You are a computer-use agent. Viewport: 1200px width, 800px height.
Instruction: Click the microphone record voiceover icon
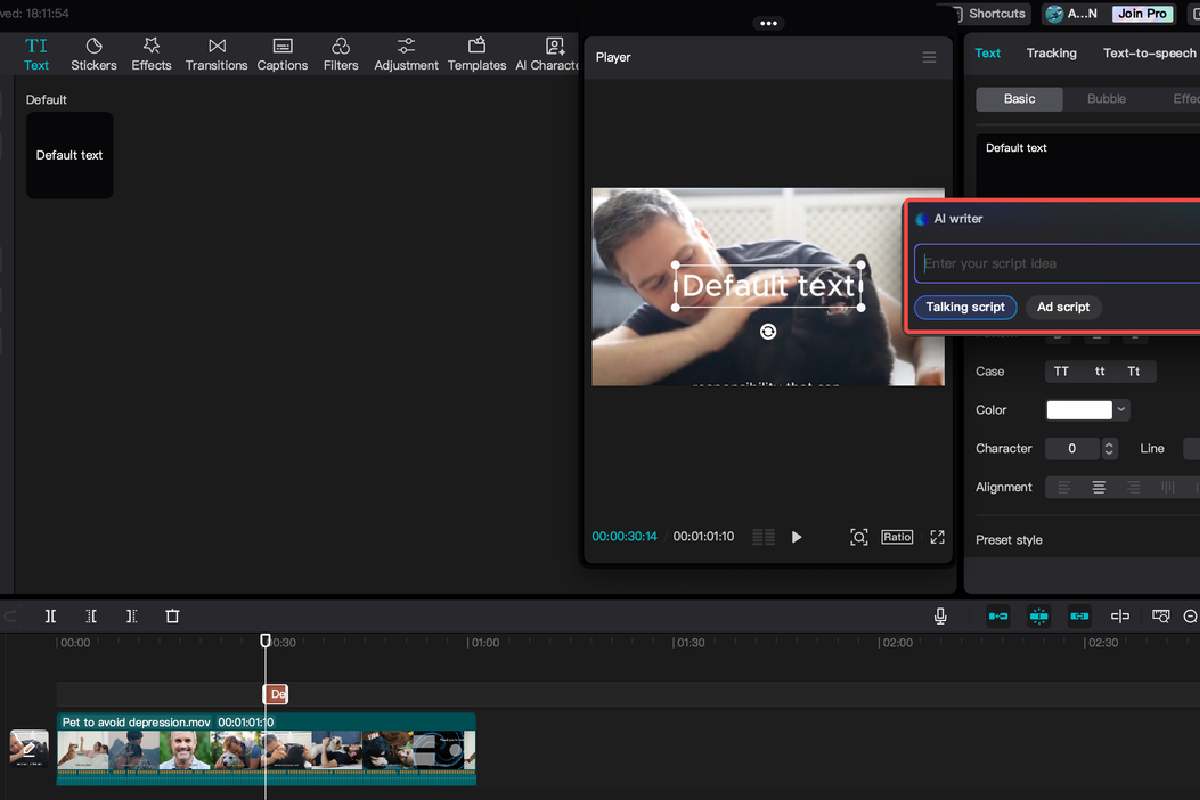(940, 616)
